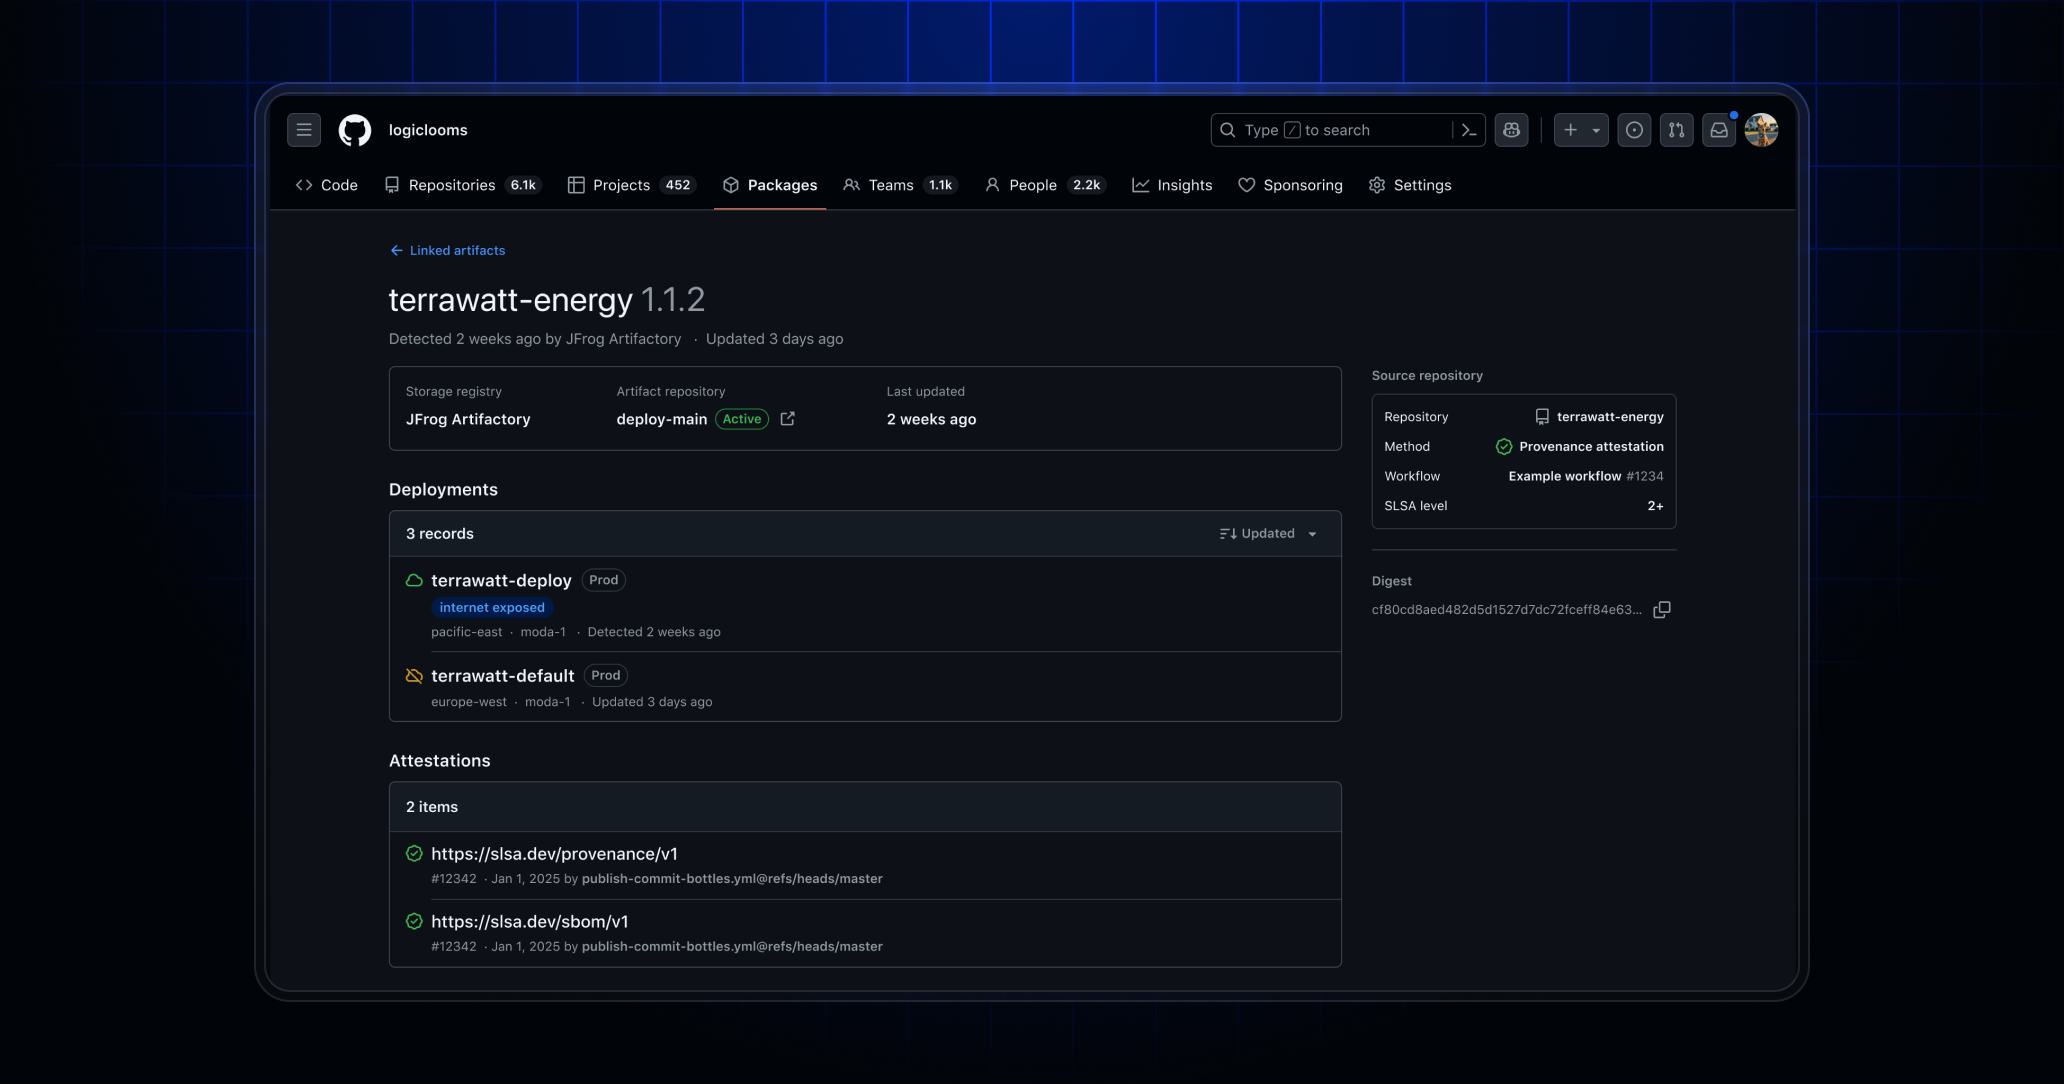The height and width of the screenshot is (1084, 2064).
Task: Open the slsa.dev/provenance/v1 attestation
Action: click(554, 854)
